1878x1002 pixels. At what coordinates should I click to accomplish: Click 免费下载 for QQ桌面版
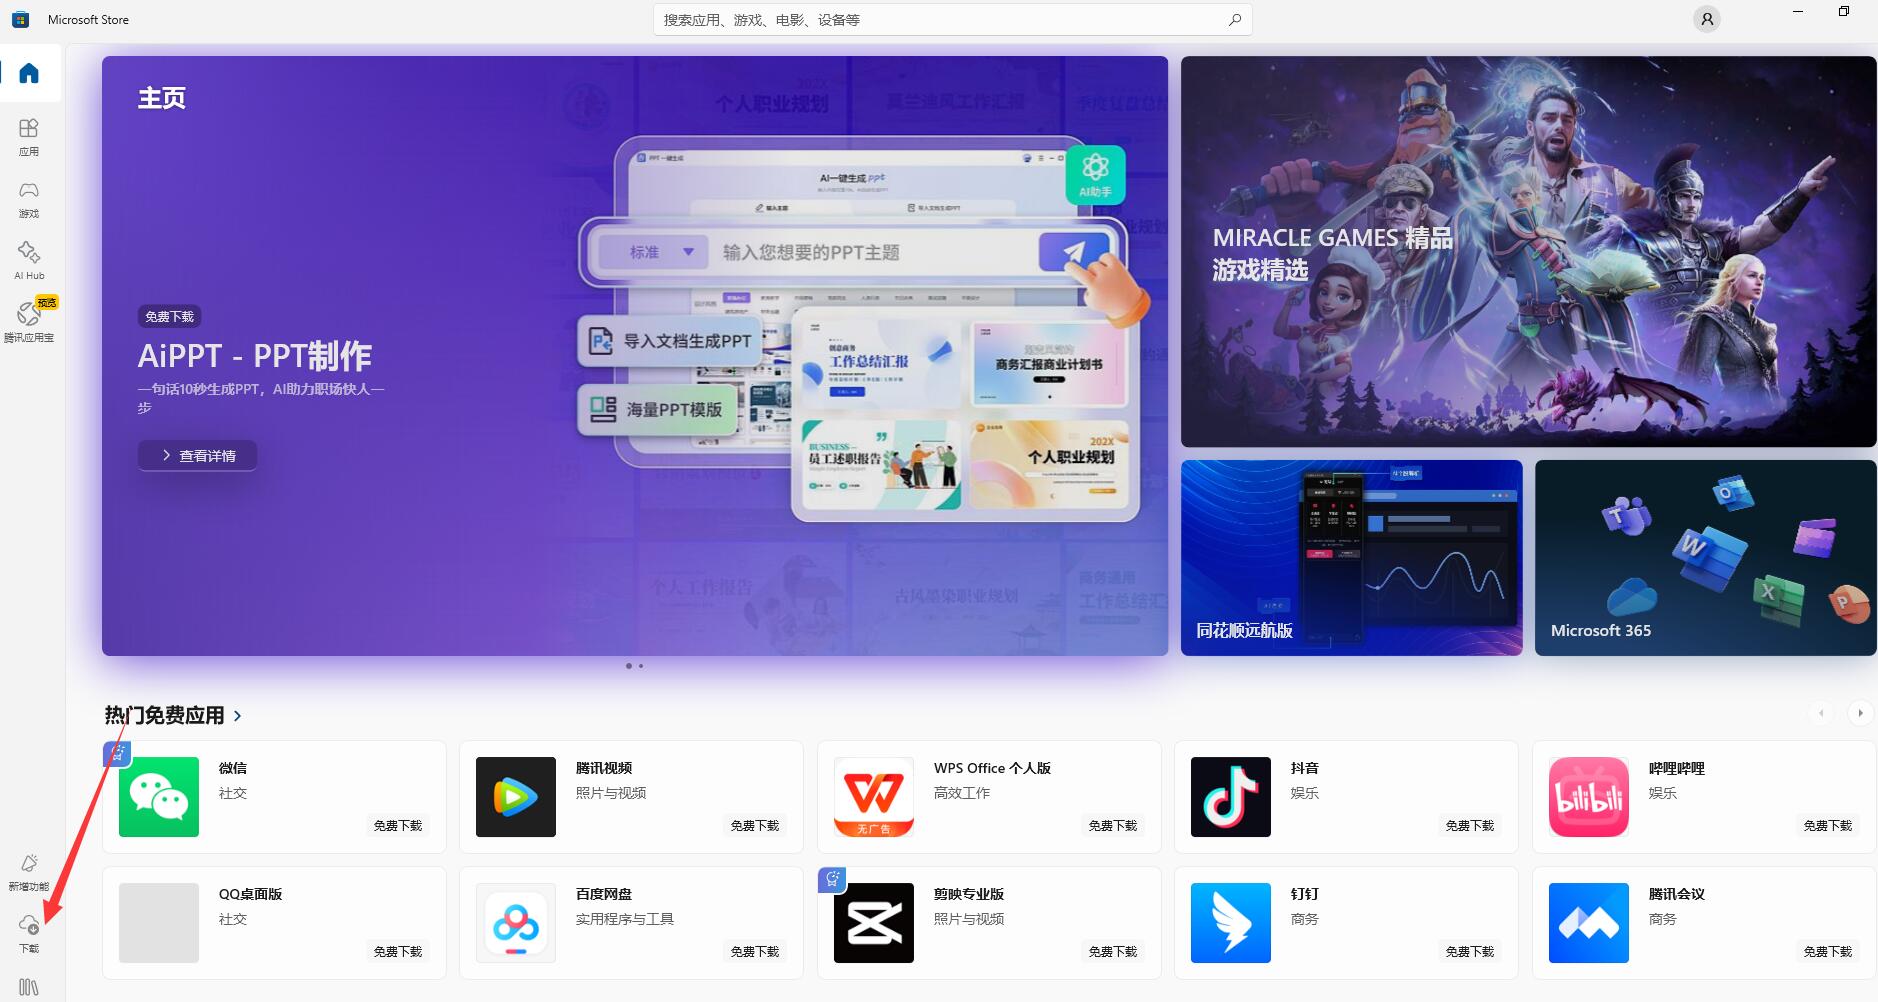point(398,951)
